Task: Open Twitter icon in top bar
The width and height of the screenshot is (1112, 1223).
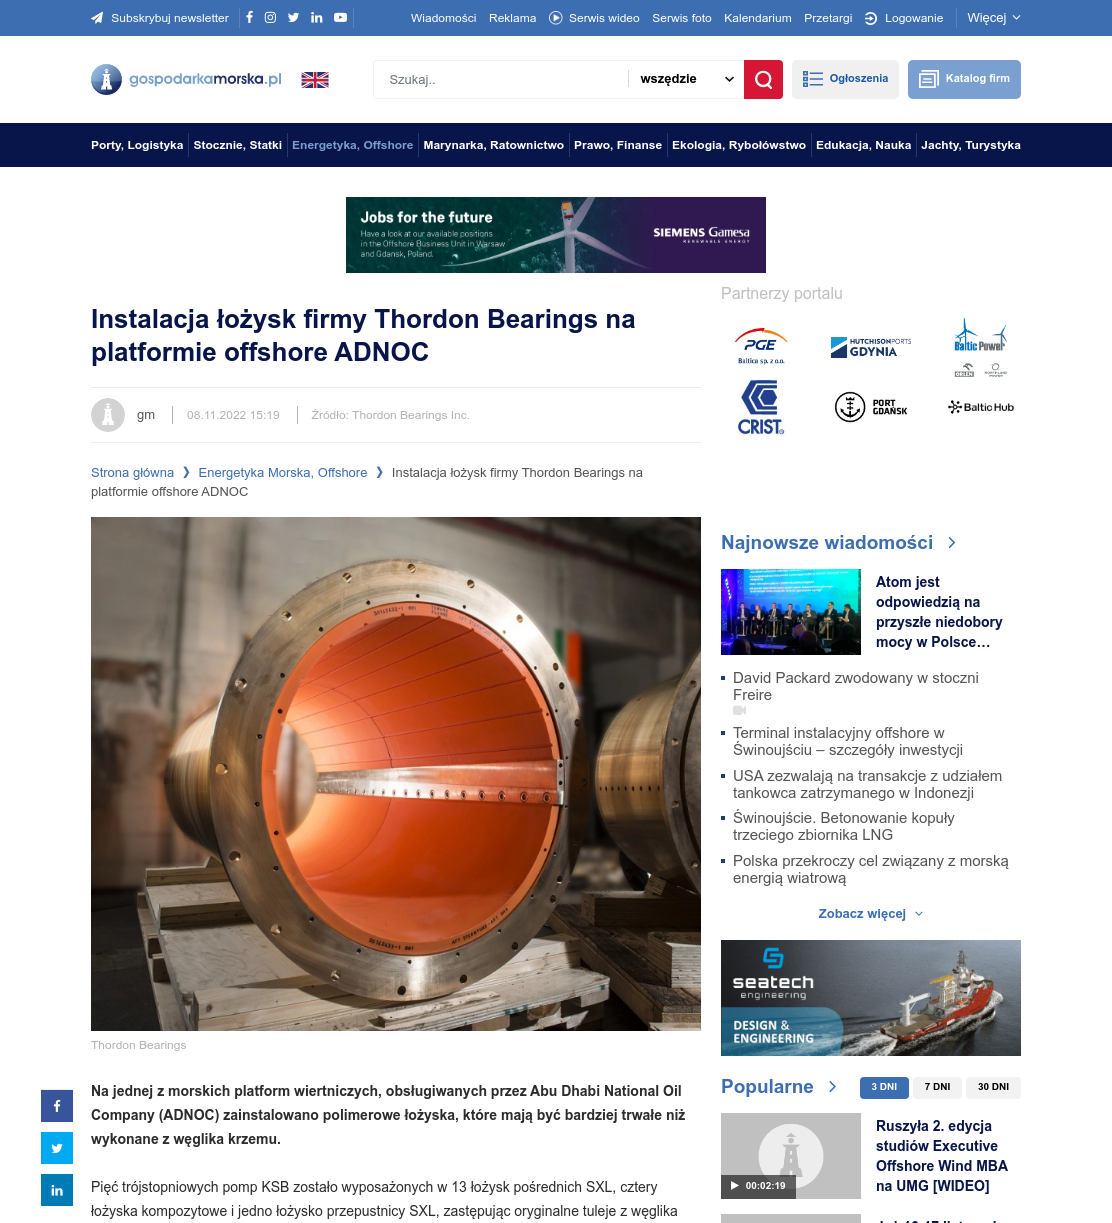Action: (x=293, y=17)
